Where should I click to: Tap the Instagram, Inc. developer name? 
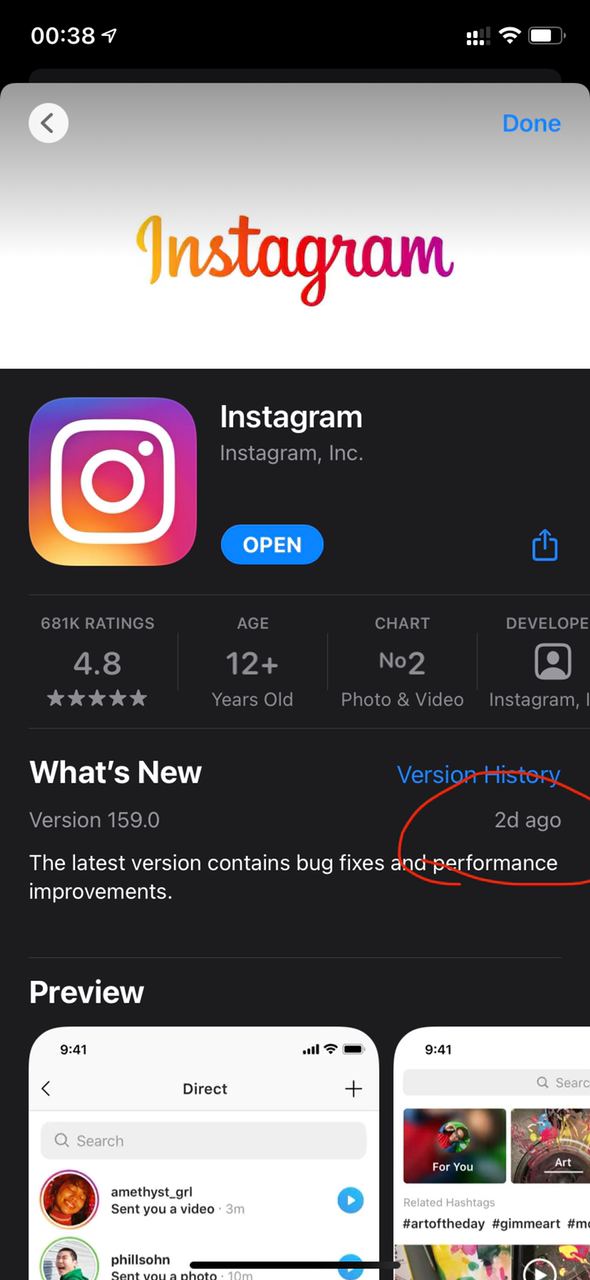[x=291, y=453]
